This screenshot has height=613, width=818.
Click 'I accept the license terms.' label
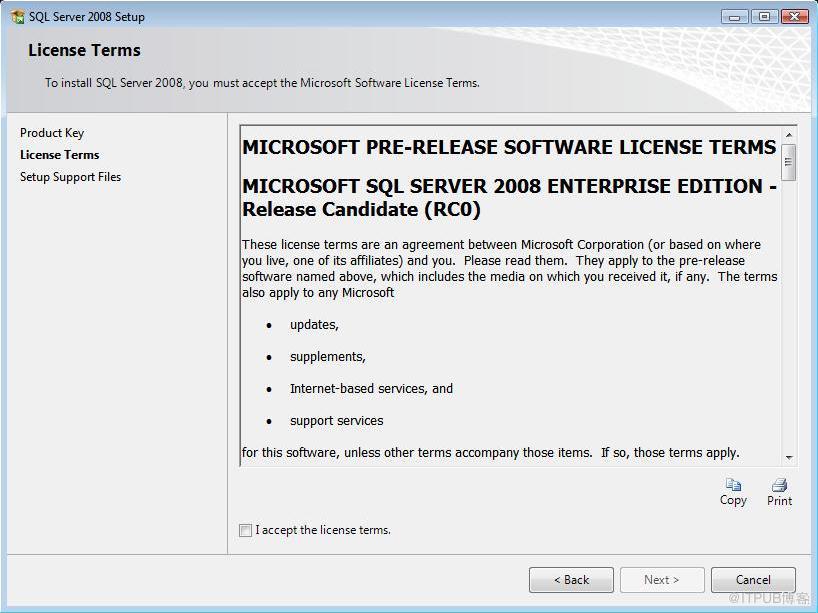tap(323, 530)
